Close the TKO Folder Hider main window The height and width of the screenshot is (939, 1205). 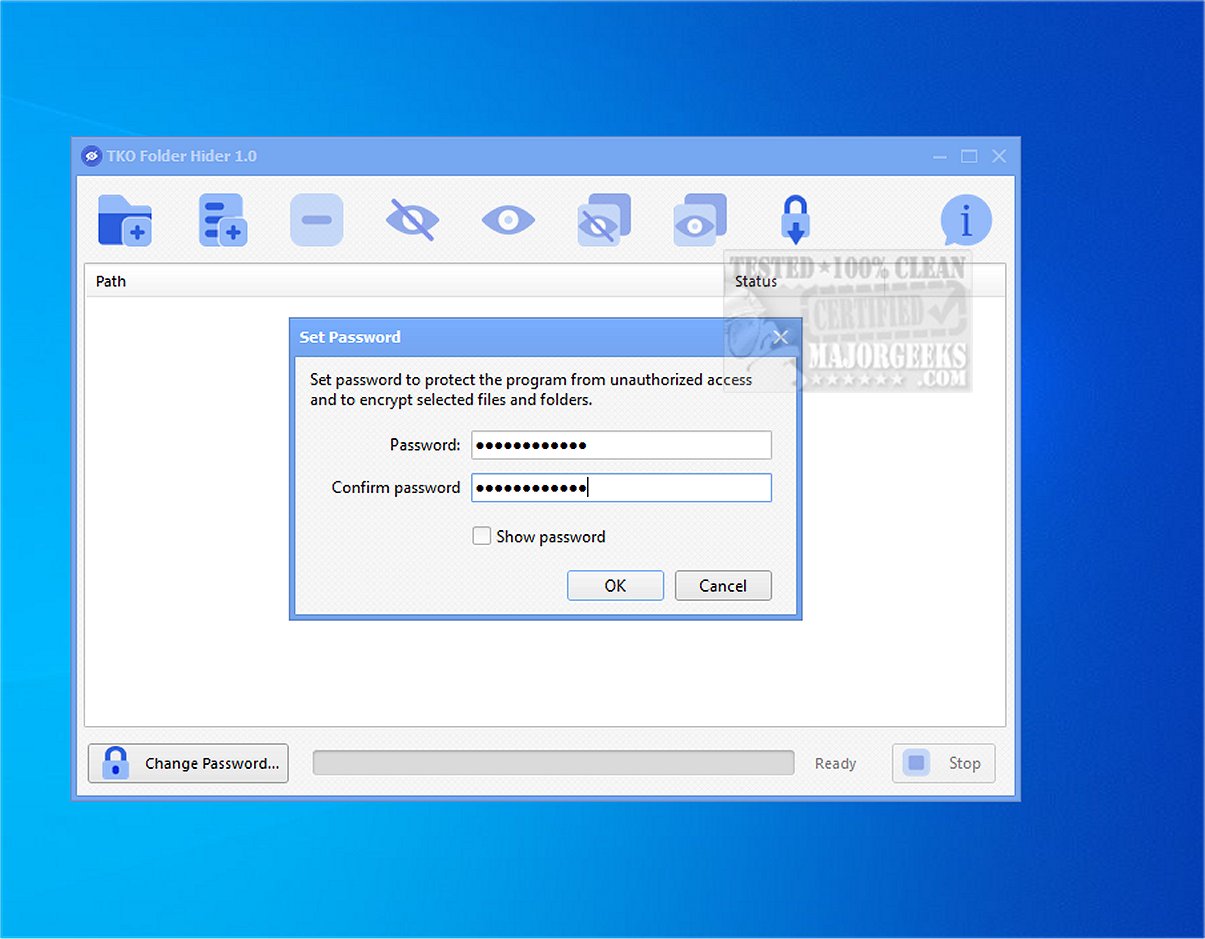[x=999, y=156]
